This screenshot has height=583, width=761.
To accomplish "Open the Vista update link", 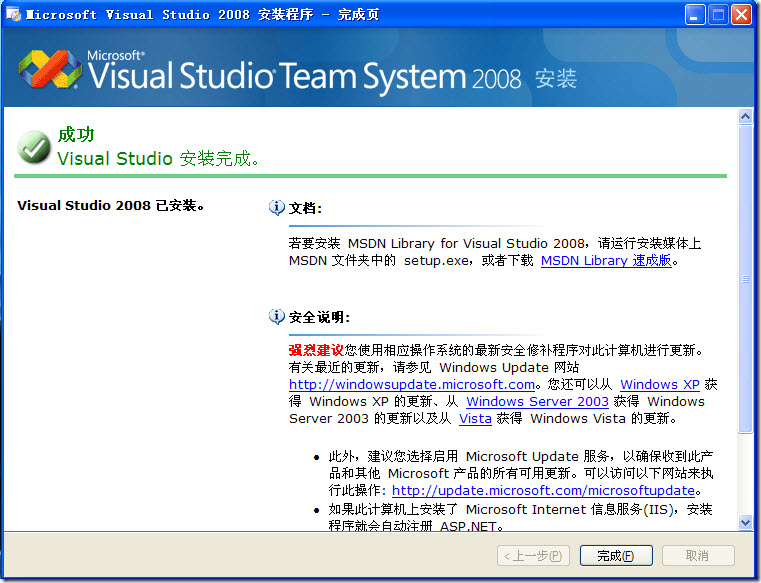I will [475, 418].
